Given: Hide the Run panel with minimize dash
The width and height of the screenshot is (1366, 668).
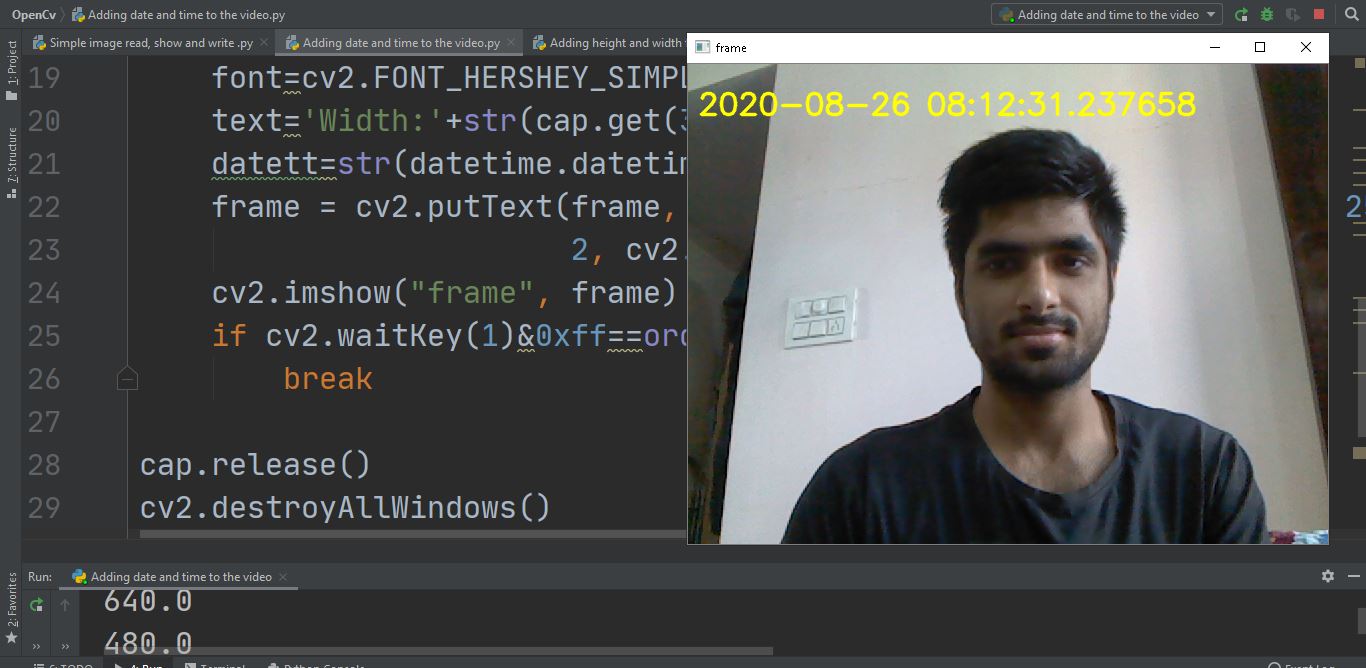Looking at the screenshot, I should [1352, 576].
